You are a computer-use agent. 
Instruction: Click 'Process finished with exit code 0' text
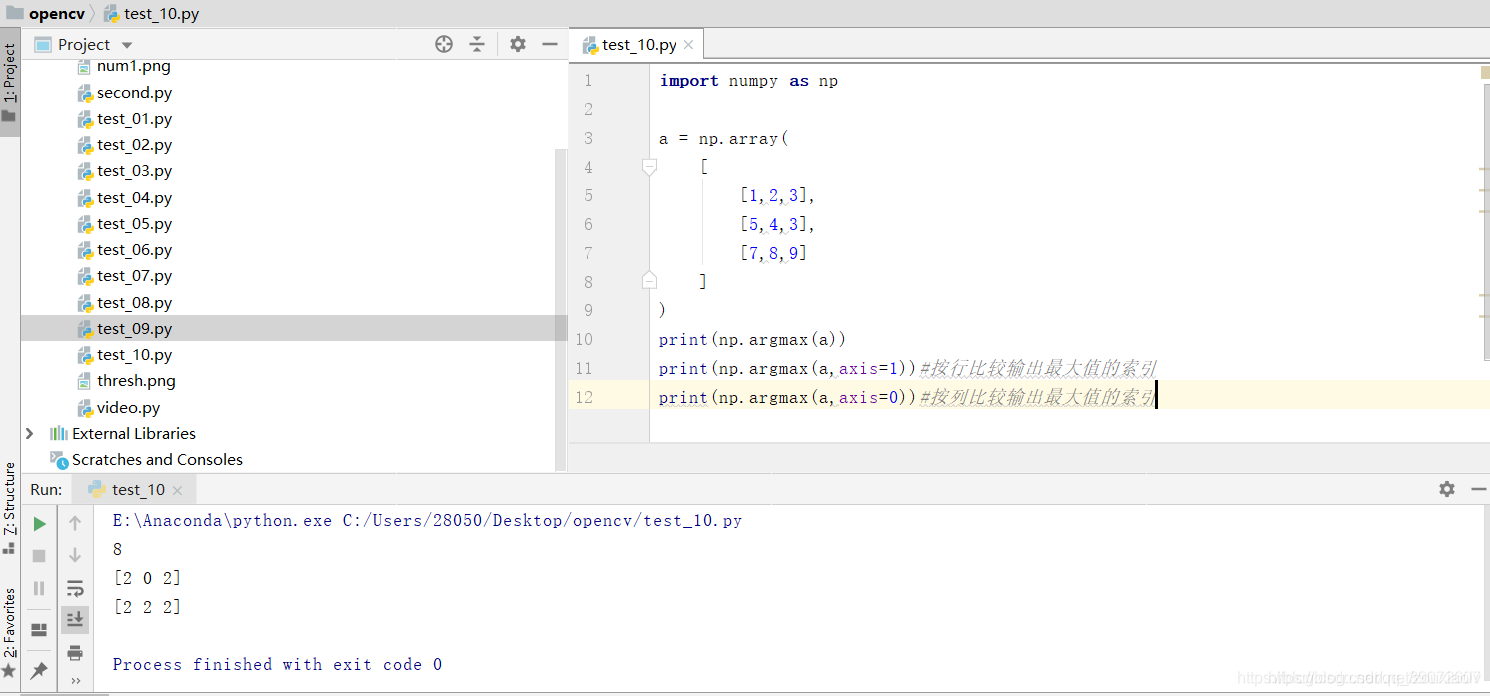(277, 664)
